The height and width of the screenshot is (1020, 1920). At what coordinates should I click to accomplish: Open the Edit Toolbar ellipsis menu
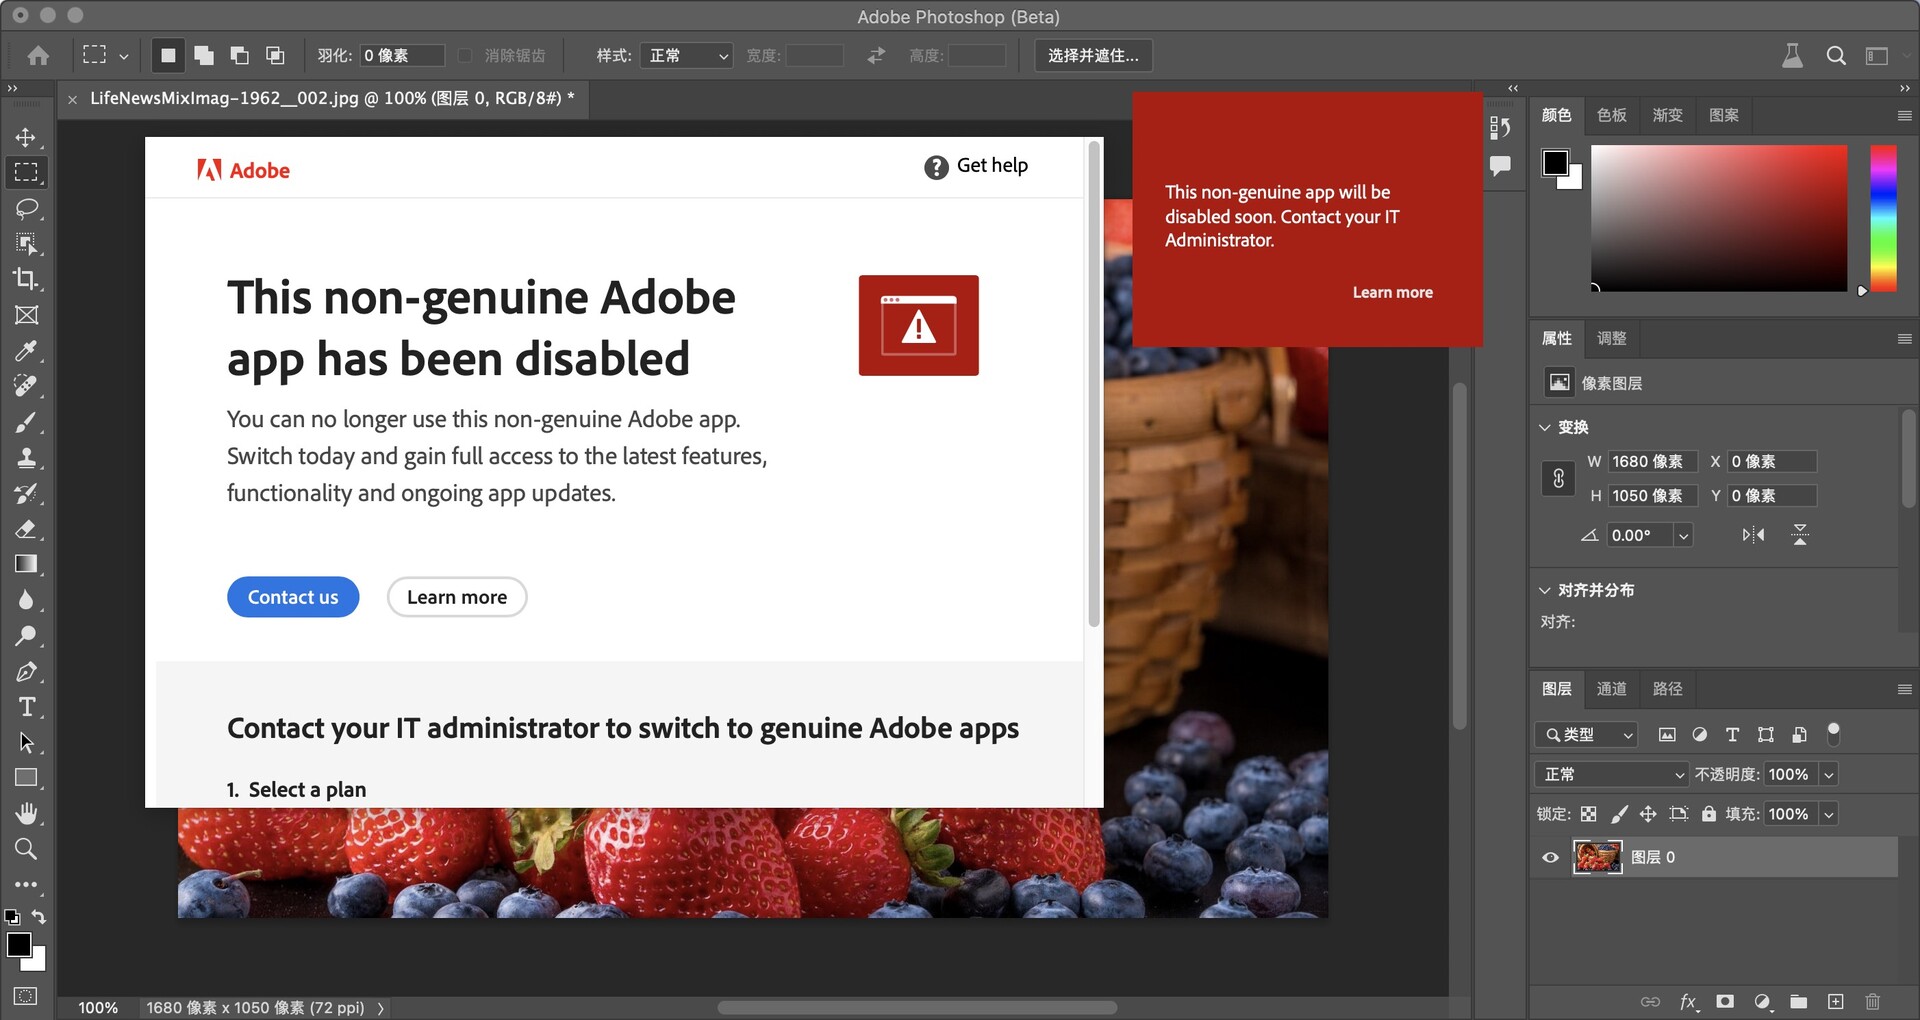coord(26,885)
